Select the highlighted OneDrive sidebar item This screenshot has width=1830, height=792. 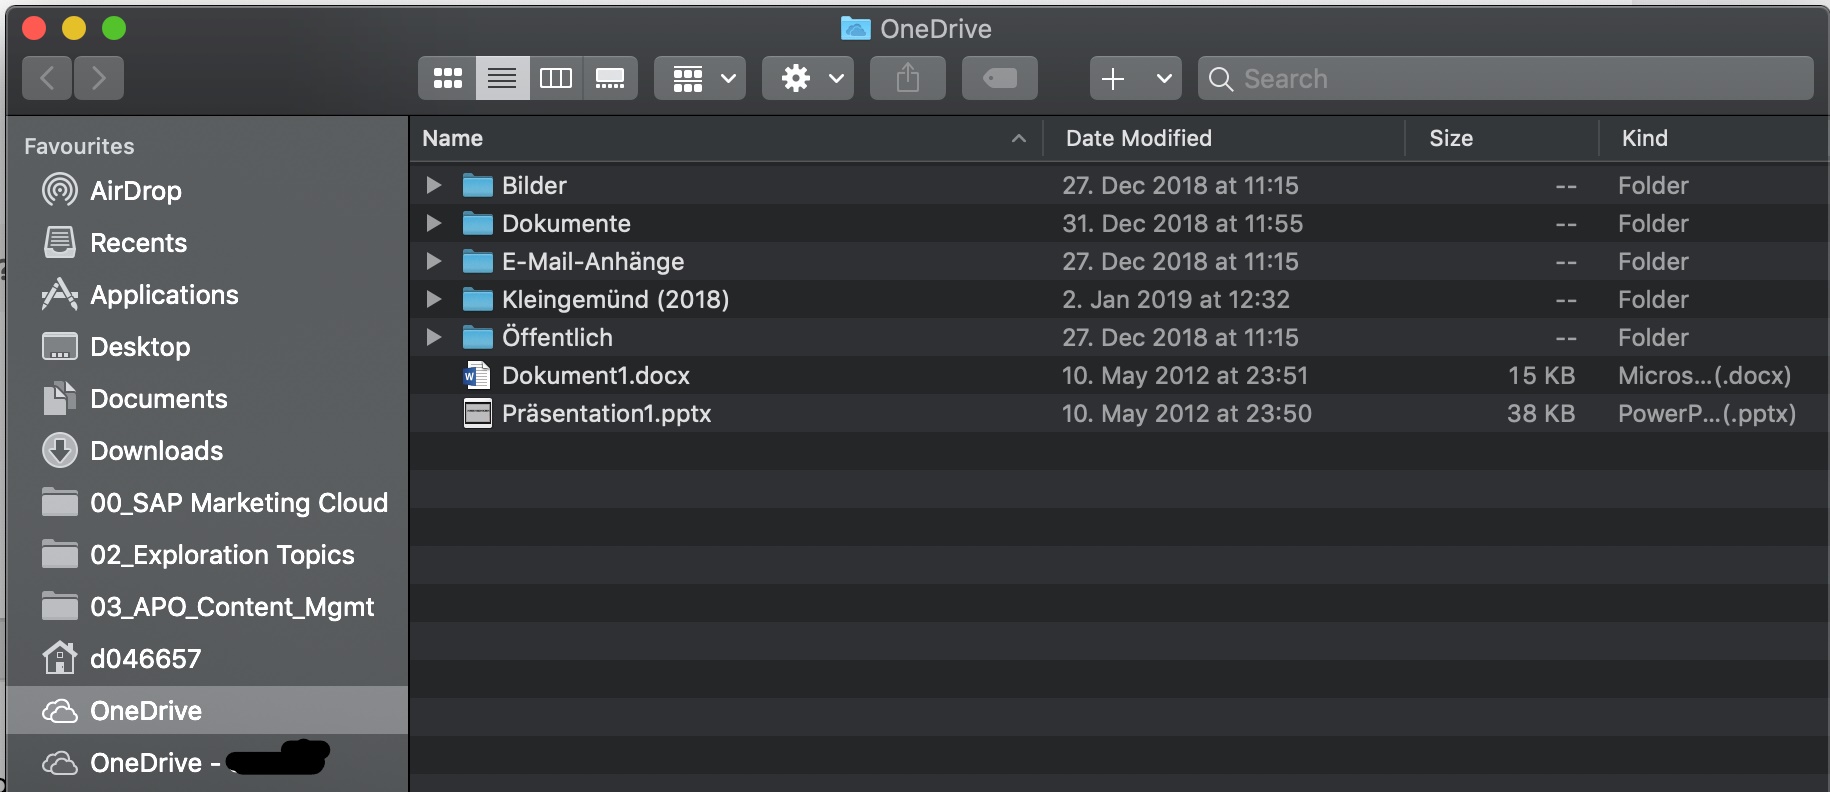tap(207, 710)
